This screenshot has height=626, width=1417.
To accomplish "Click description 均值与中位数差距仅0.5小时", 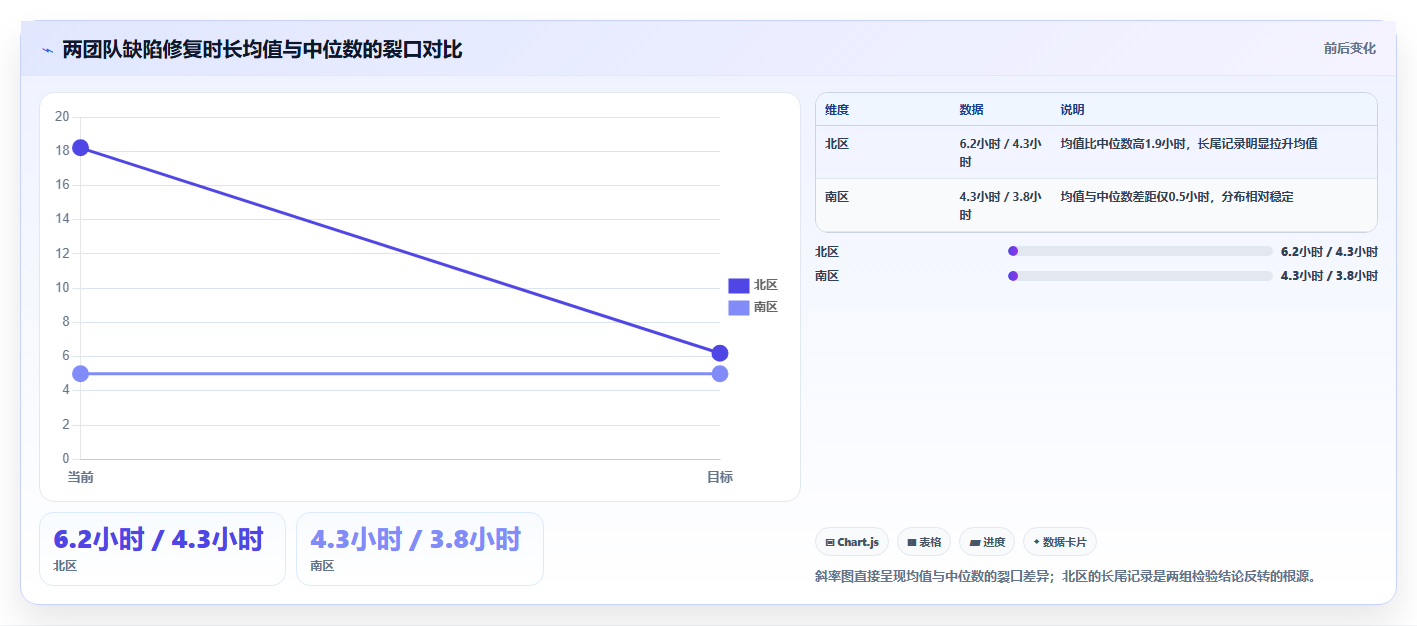I will point(1177,197).
